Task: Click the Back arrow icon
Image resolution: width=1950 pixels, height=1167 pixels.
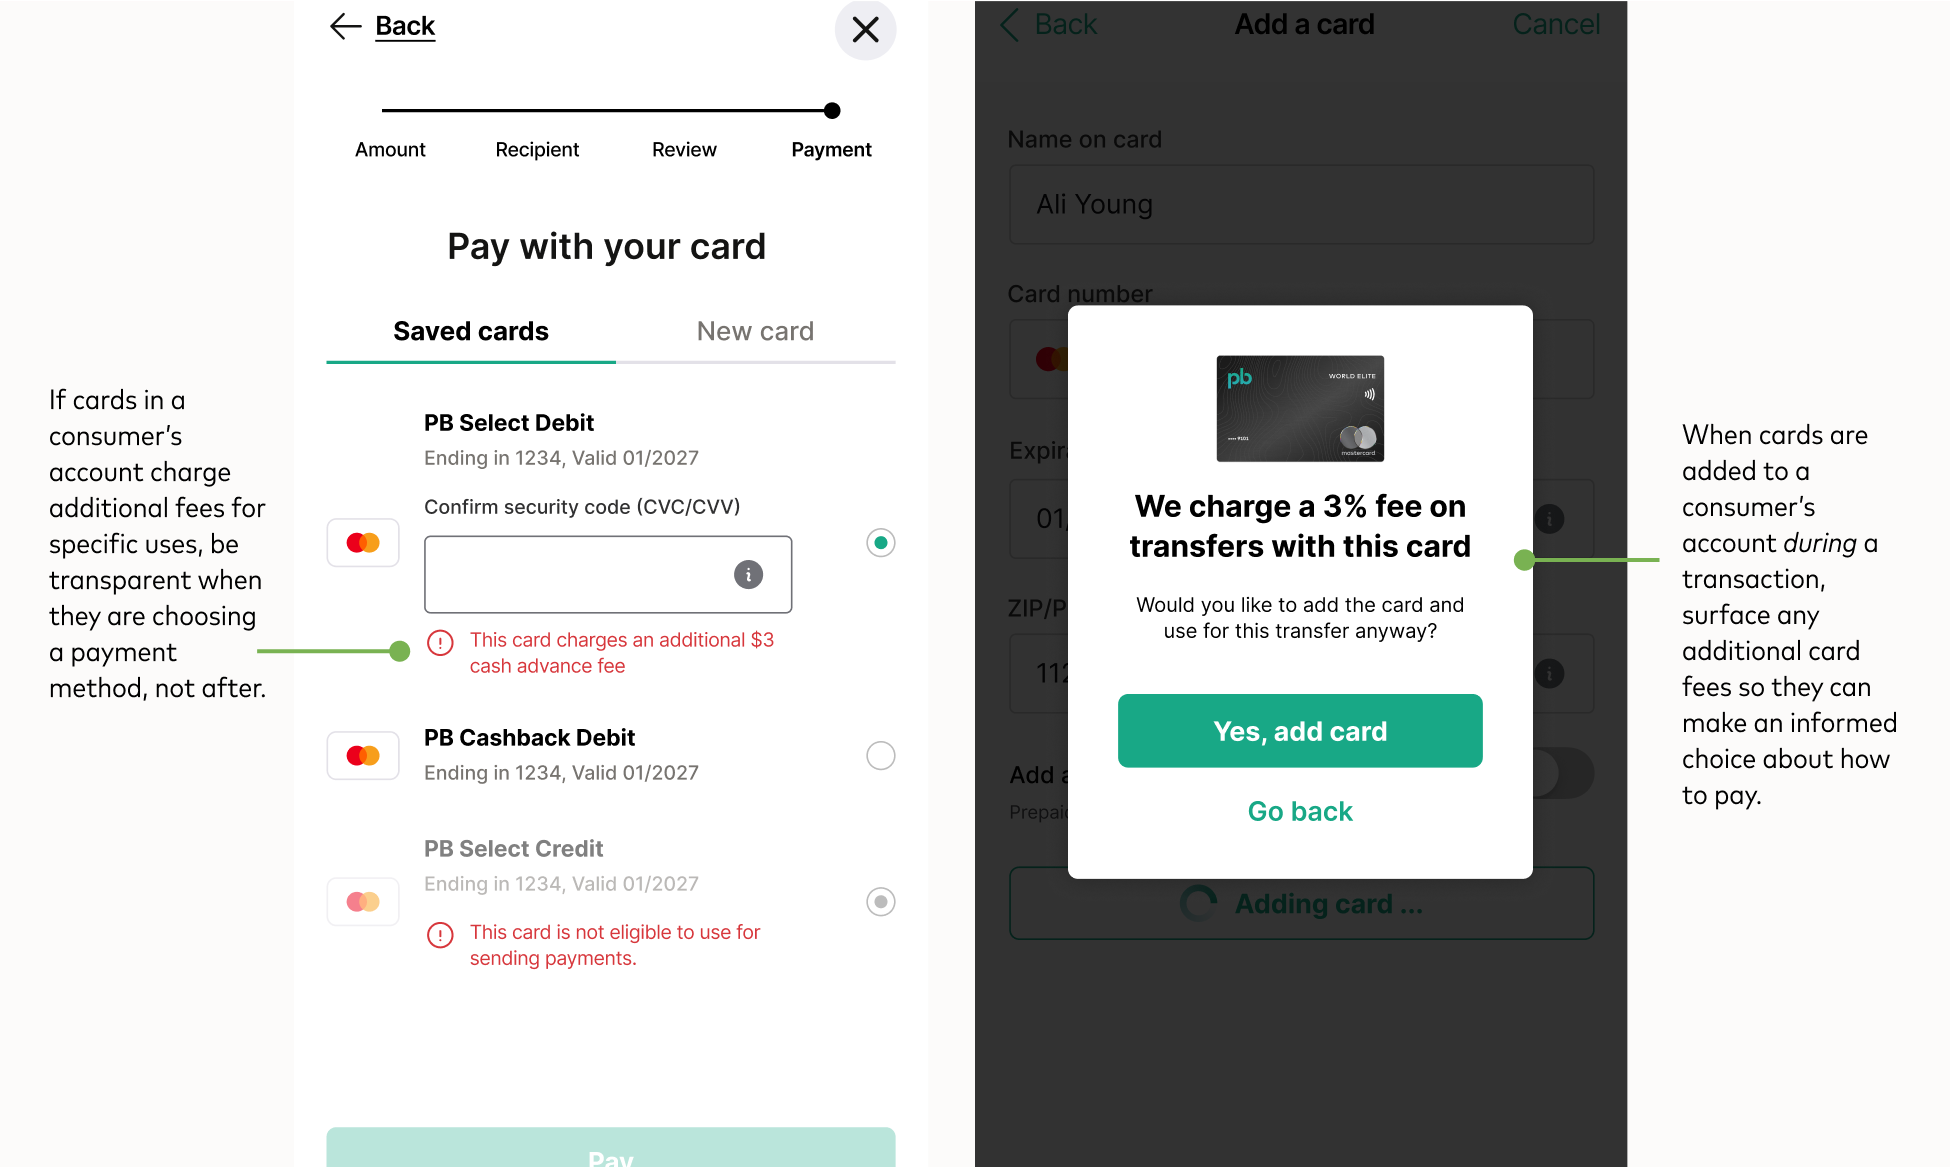Action: (345, 27)
